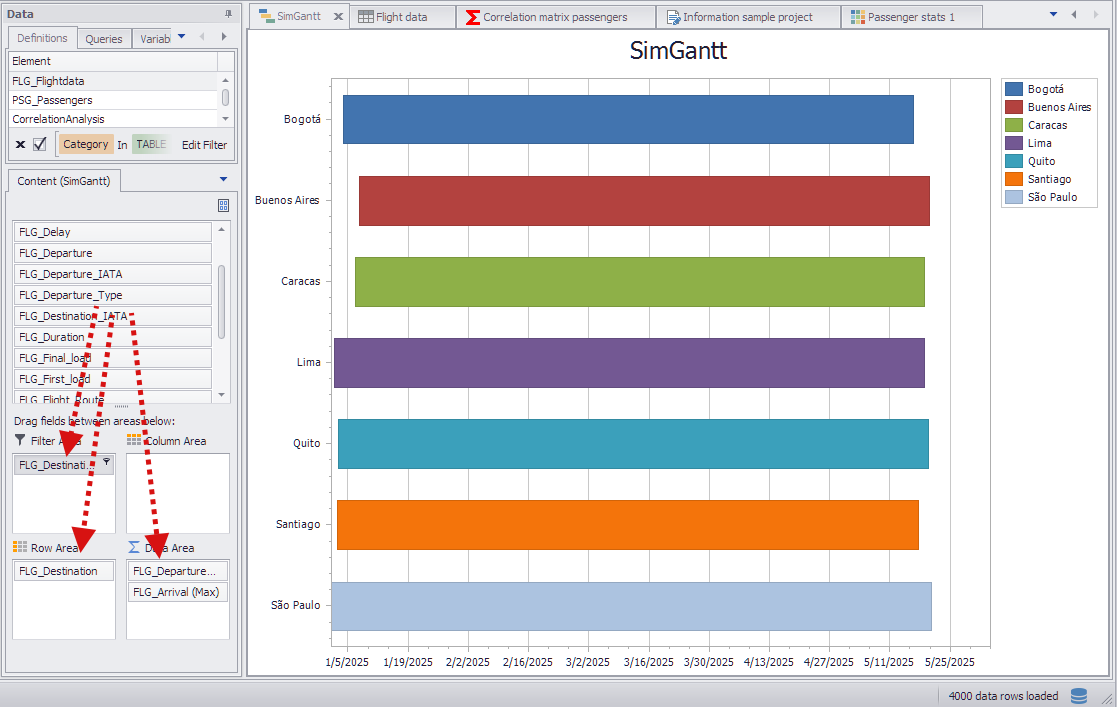This screenshot has width=1117, height=707.
Task: Click the Edit Filter button
Action: click(204, 145)
